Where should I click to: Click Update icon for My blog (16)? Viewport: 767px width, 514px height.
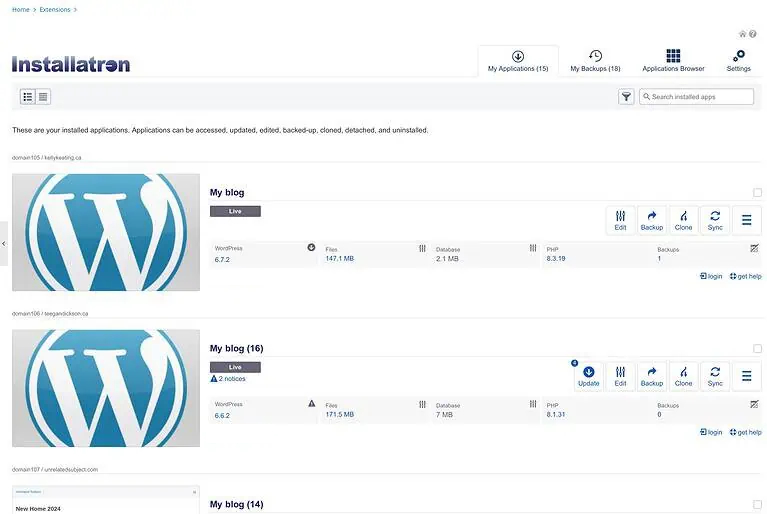tap(589, 376)
